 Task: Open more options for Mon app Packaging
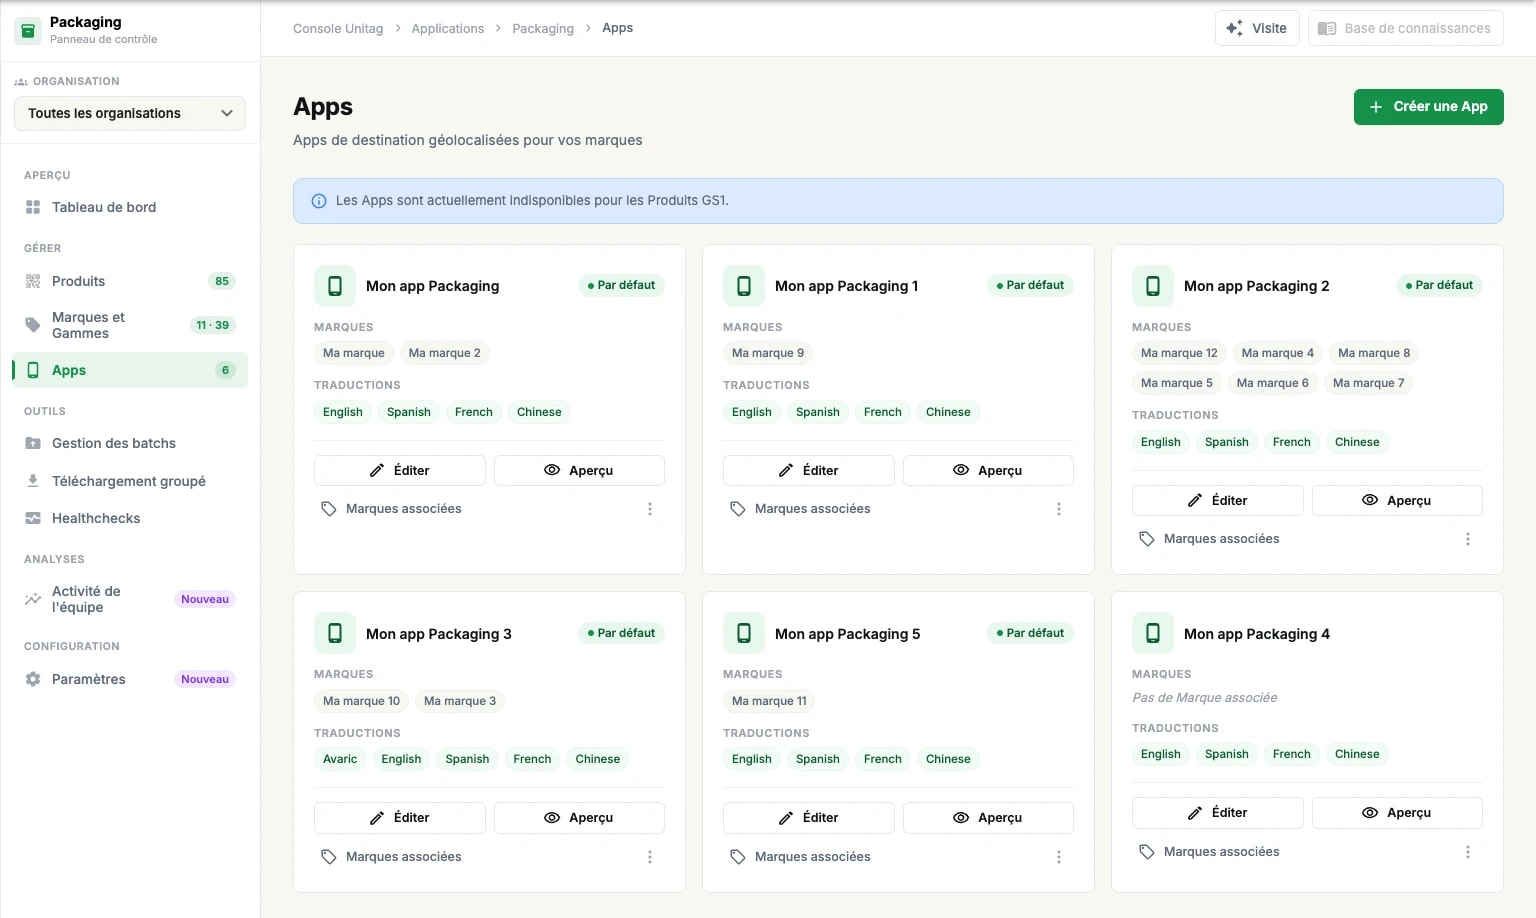650,509
